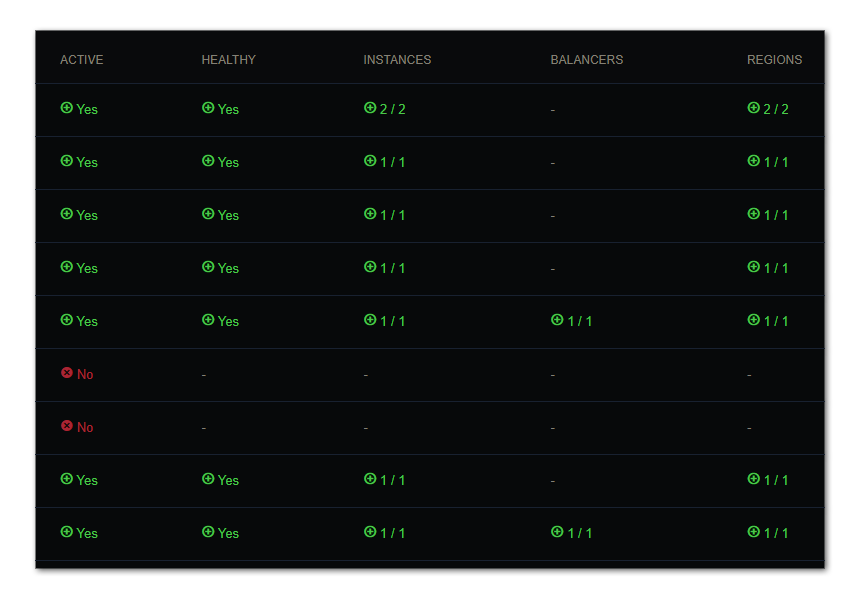
Task: Click the first row's Active green icon
Action: (67, 108)
